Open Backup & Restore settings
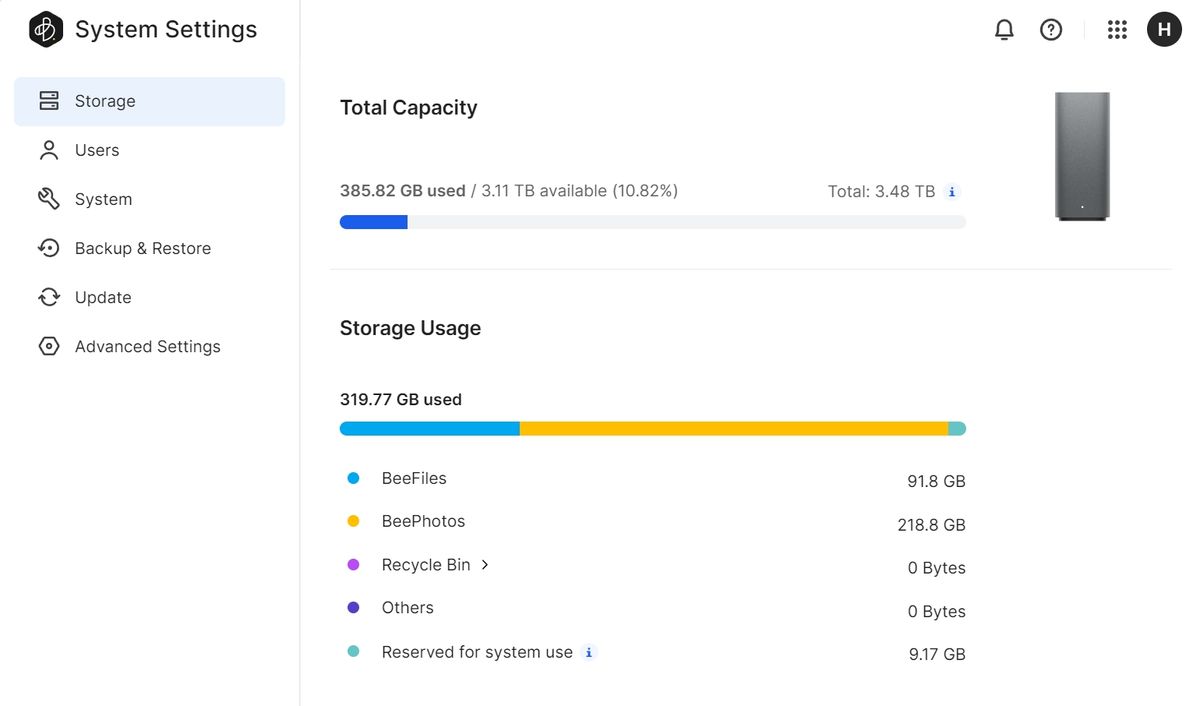 pyautogui.click(x=142, y=247)
